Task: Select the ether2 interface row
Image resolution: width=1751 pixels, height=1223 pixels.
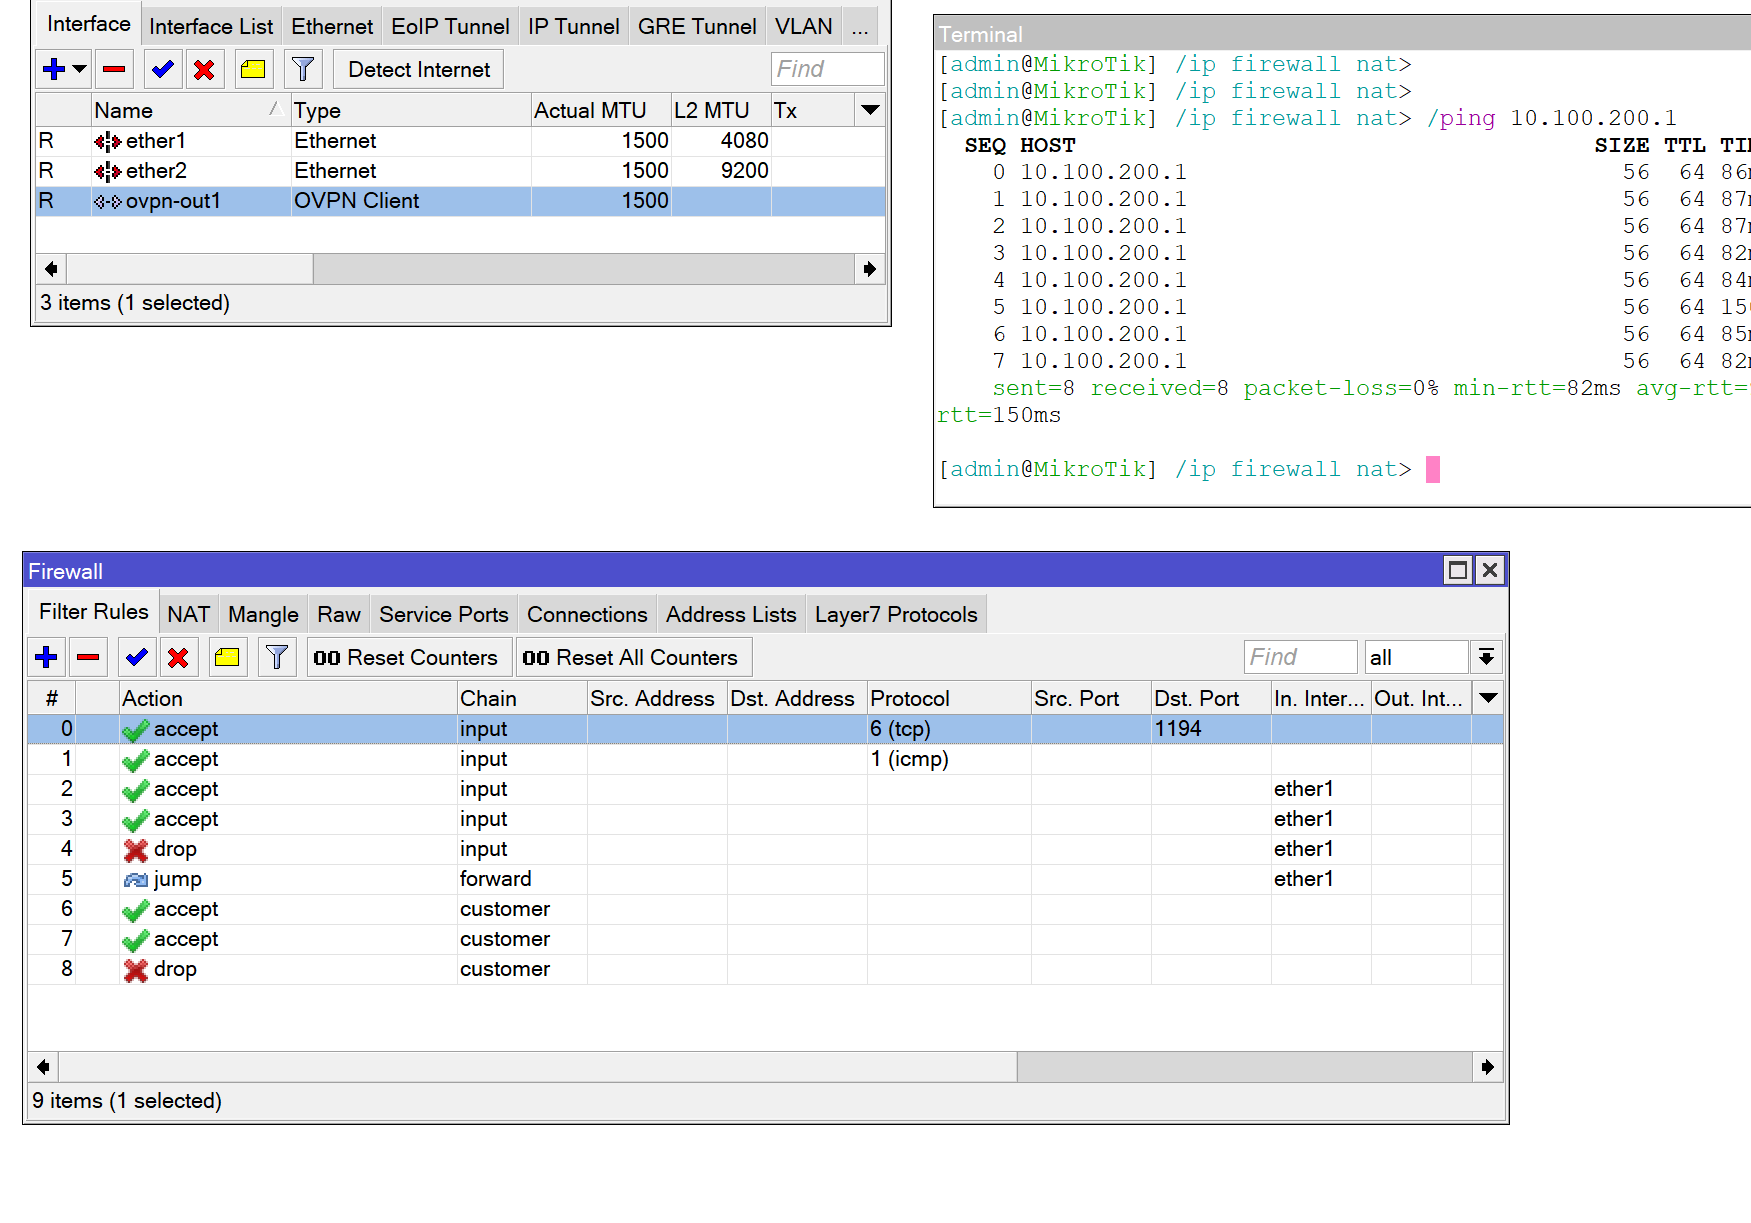Action: [460, 171]
